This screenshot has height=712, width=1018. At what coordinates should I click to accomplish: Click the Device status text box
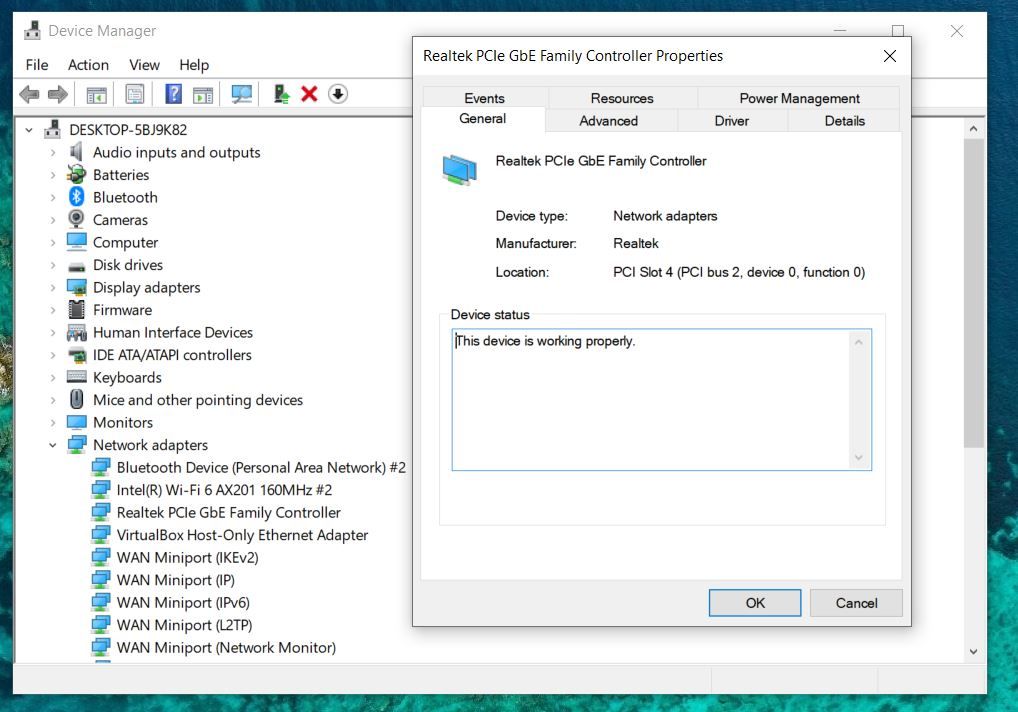(x=662, y=399)
